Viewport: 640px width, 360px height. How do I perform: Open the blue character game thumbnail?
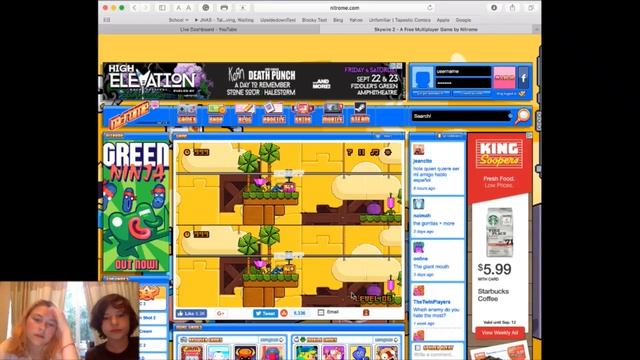pos(360,353)
